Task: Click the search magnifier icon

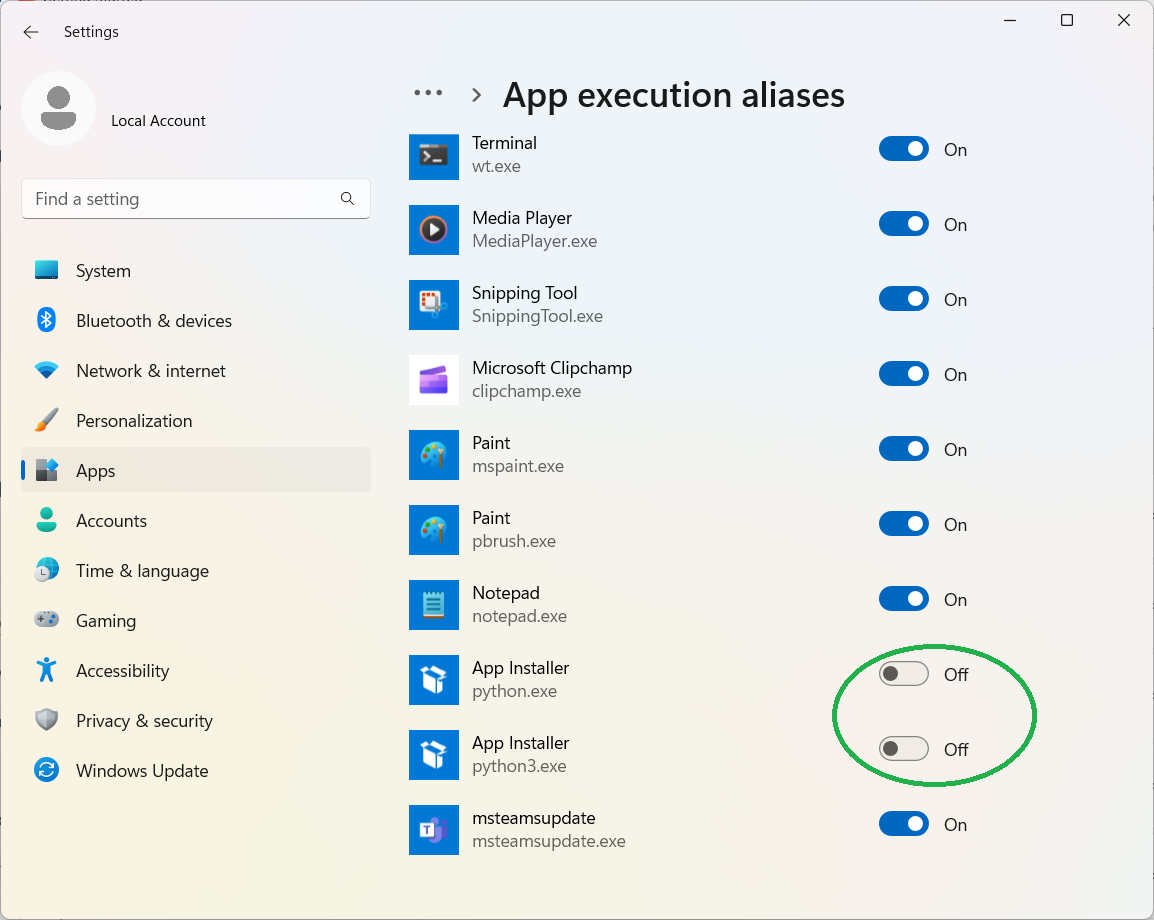Action: (x=347, y=199)
